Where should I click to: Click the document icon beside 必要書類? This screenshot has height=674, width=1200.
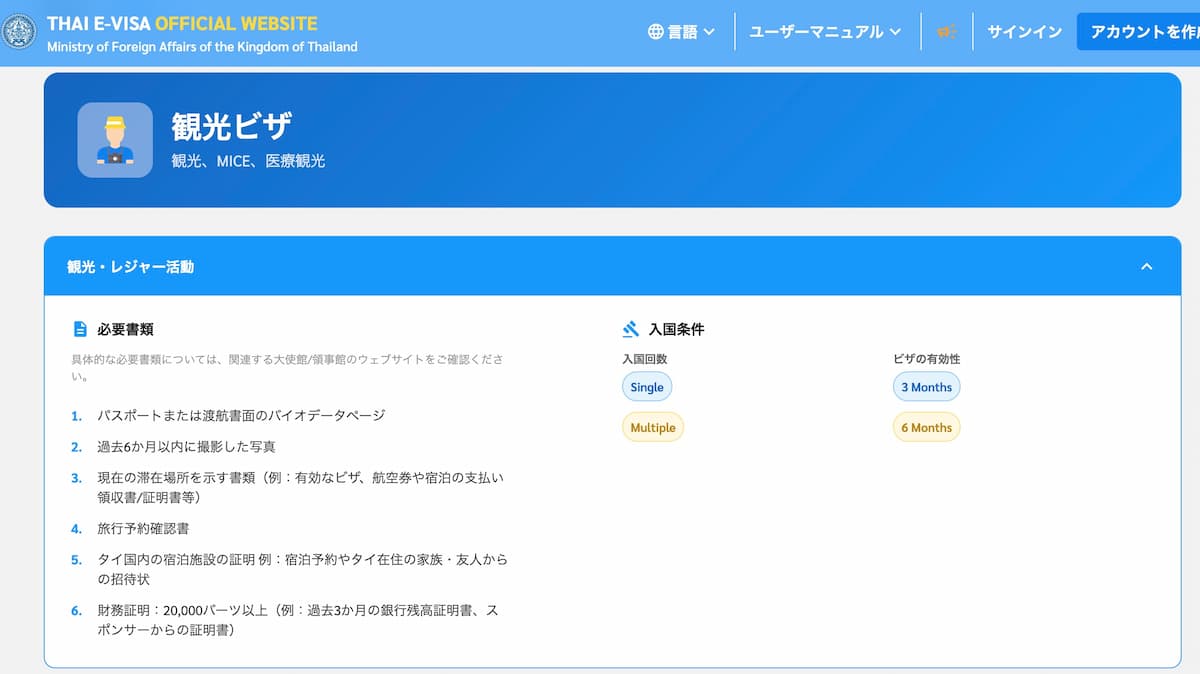81,329
